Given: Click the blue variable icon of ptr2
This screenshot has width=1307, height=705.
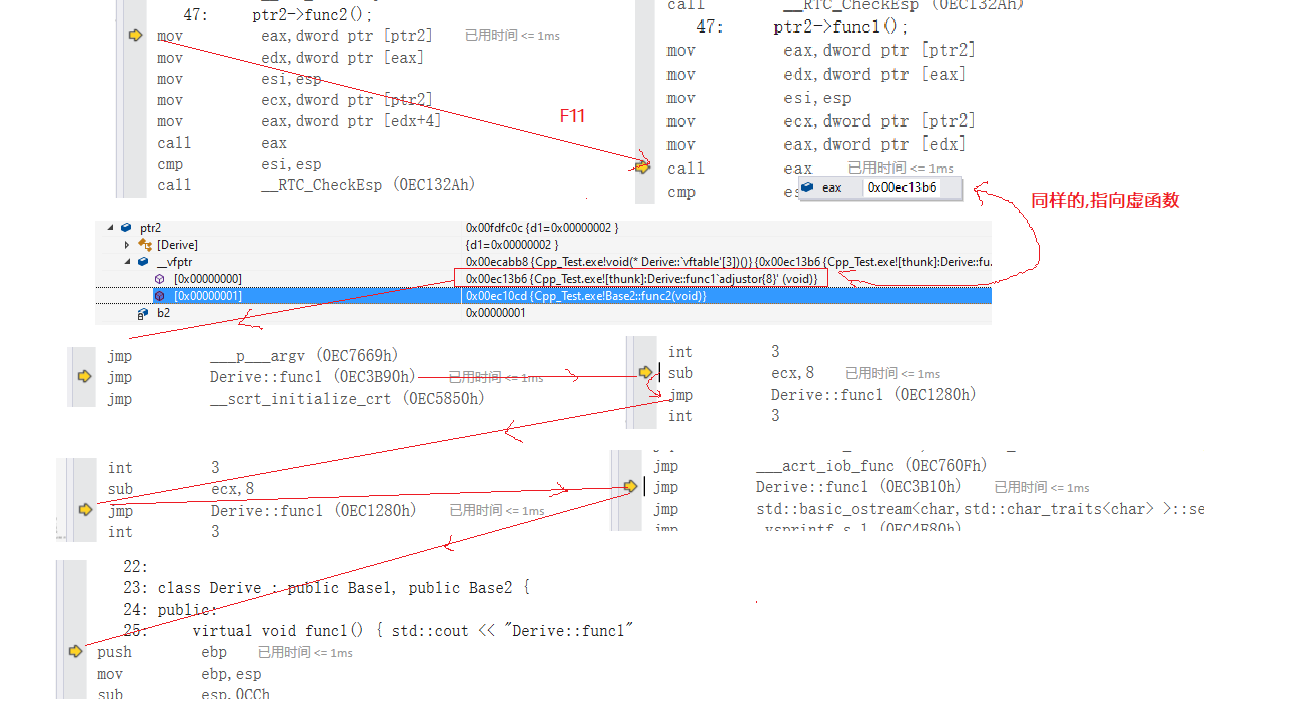Looking at the screenshot, I should tap(126, 228).
